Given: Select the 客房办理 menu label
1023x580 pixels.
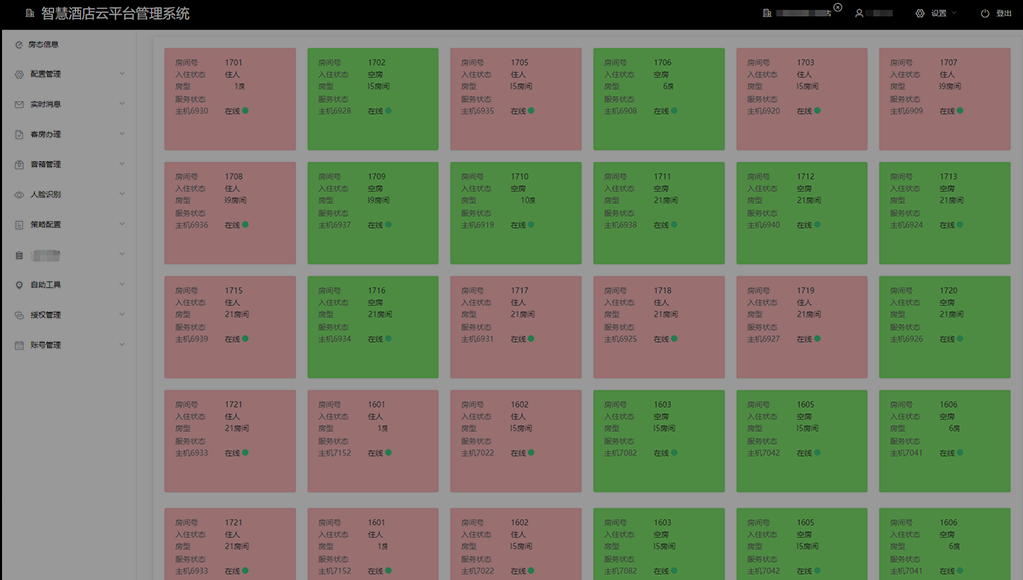Looking at the screenshot, I should [x=46, y=134].
